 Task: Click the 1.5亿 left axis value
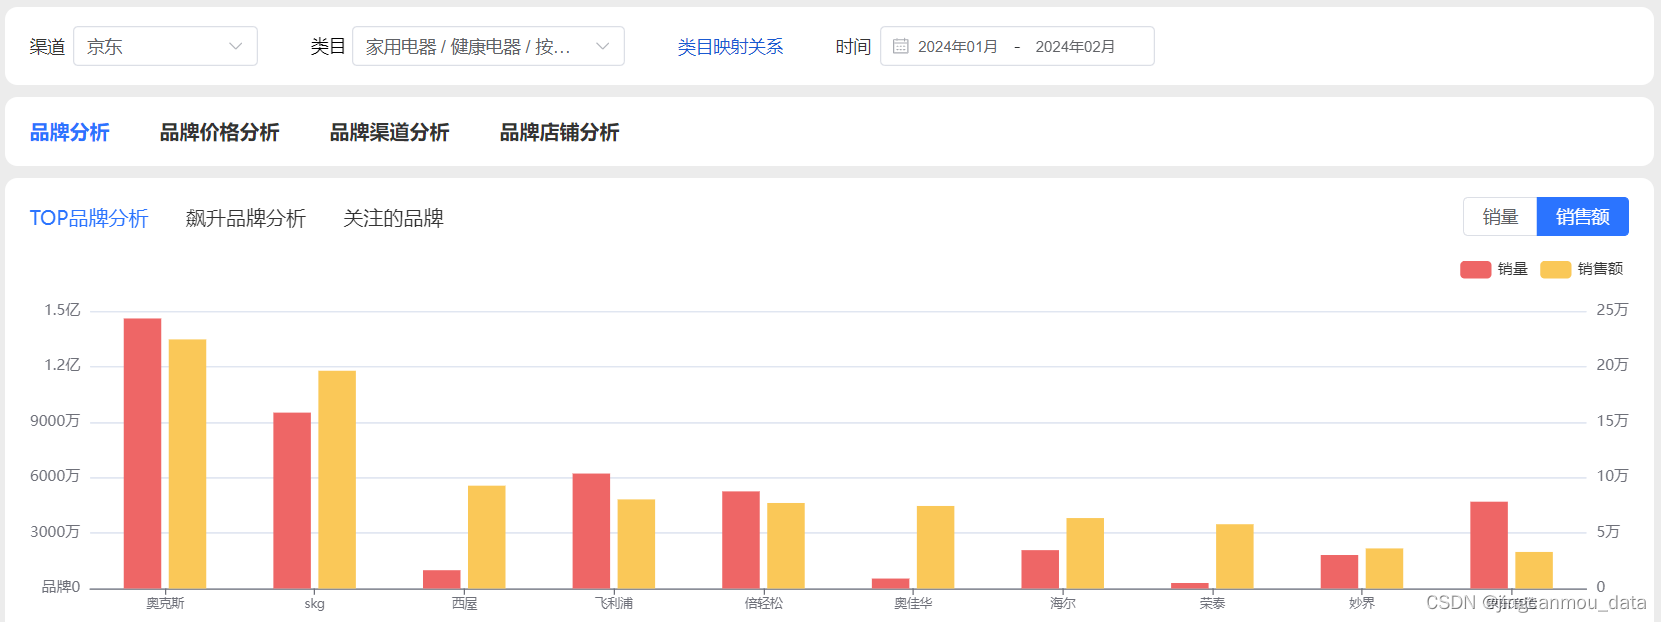click(x=62, y=310)
